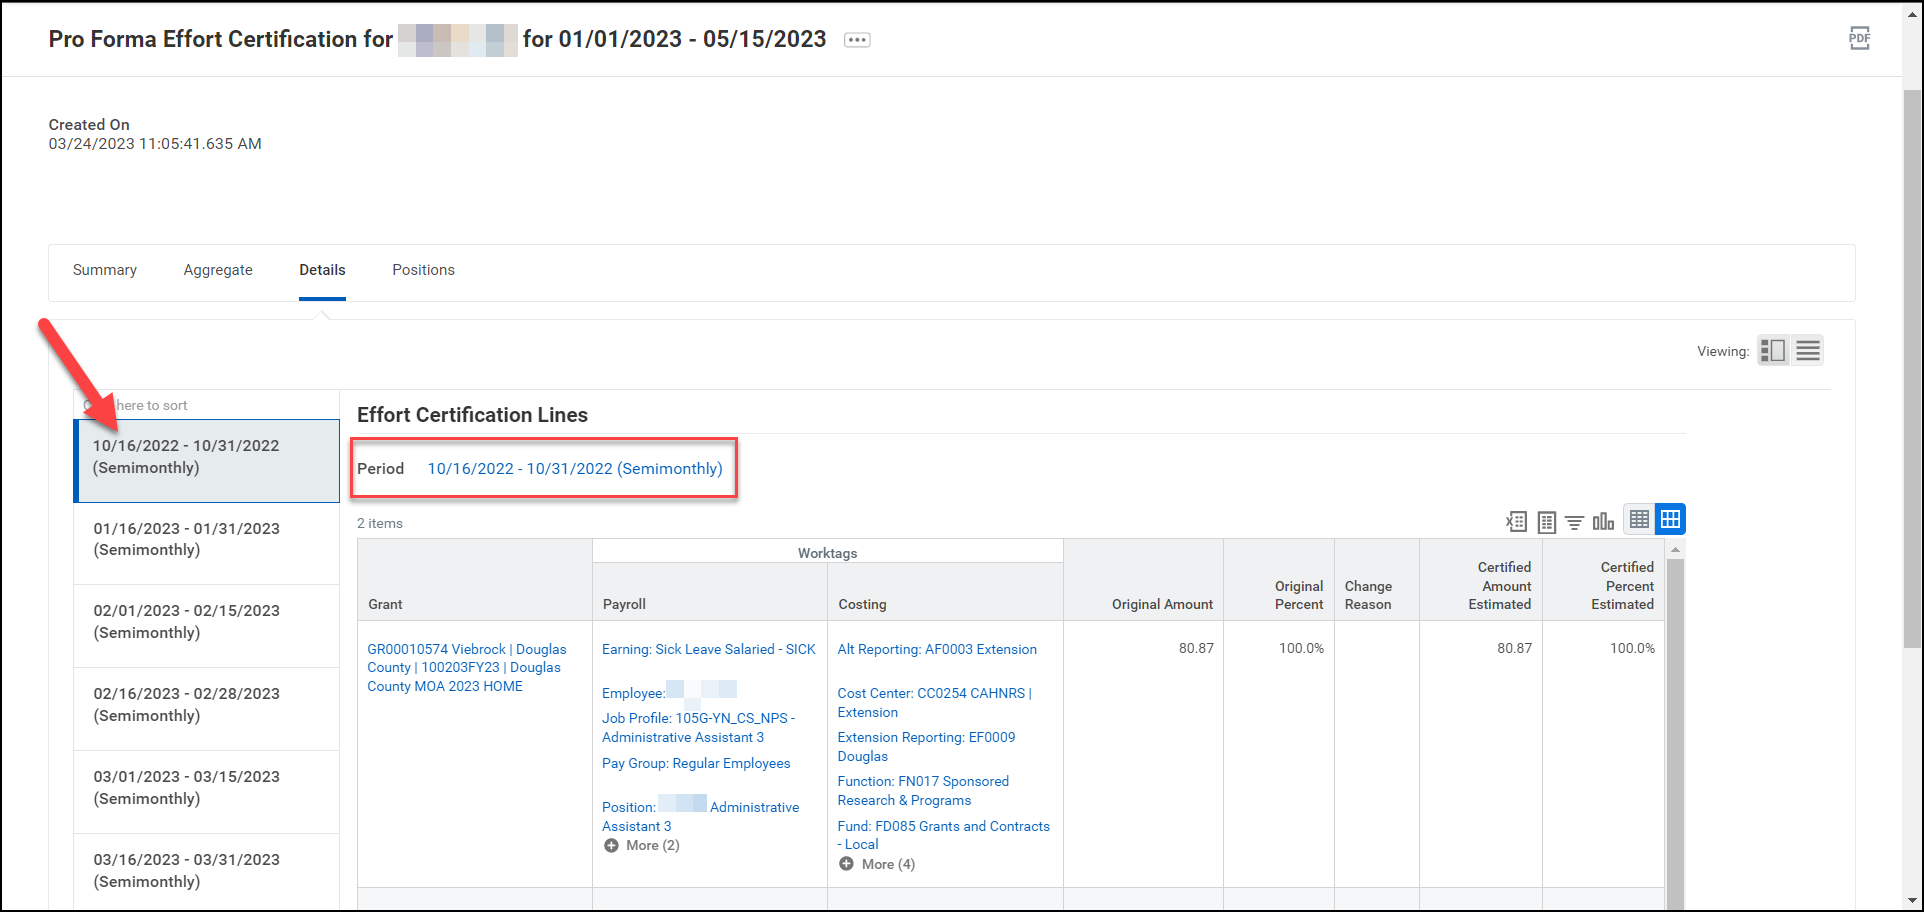
Task: Switch the table to chart view
Action: pos(1603,521)
